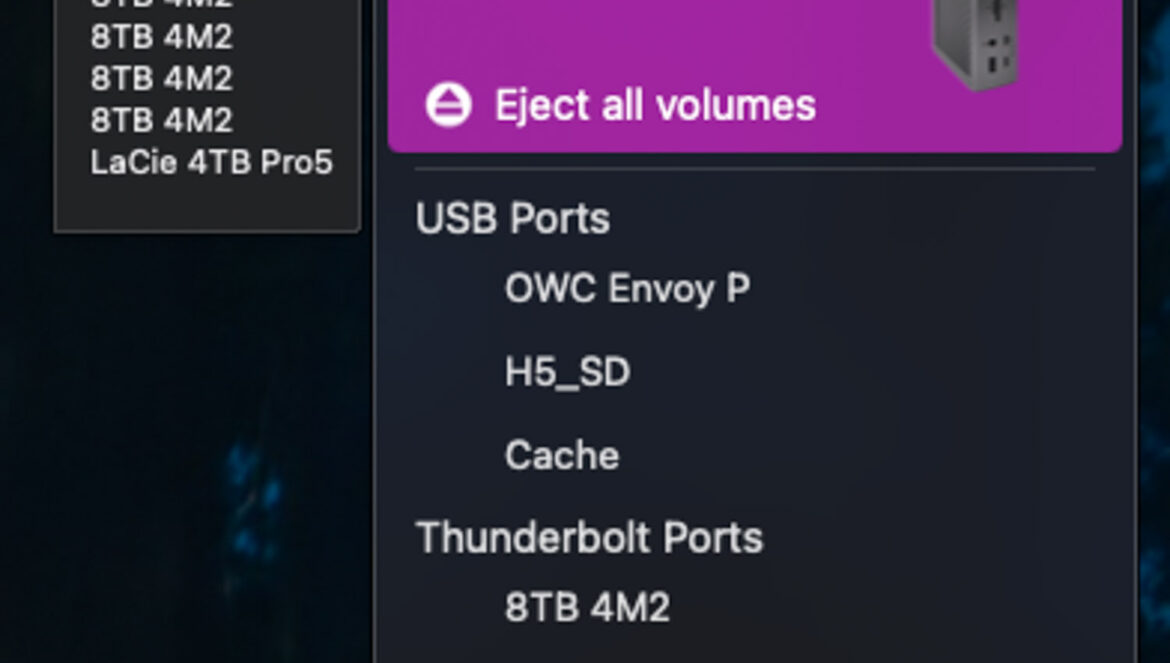Collapse the Thunderbolt Ports section heading
1170x663 pixels.
coord(589,538)
